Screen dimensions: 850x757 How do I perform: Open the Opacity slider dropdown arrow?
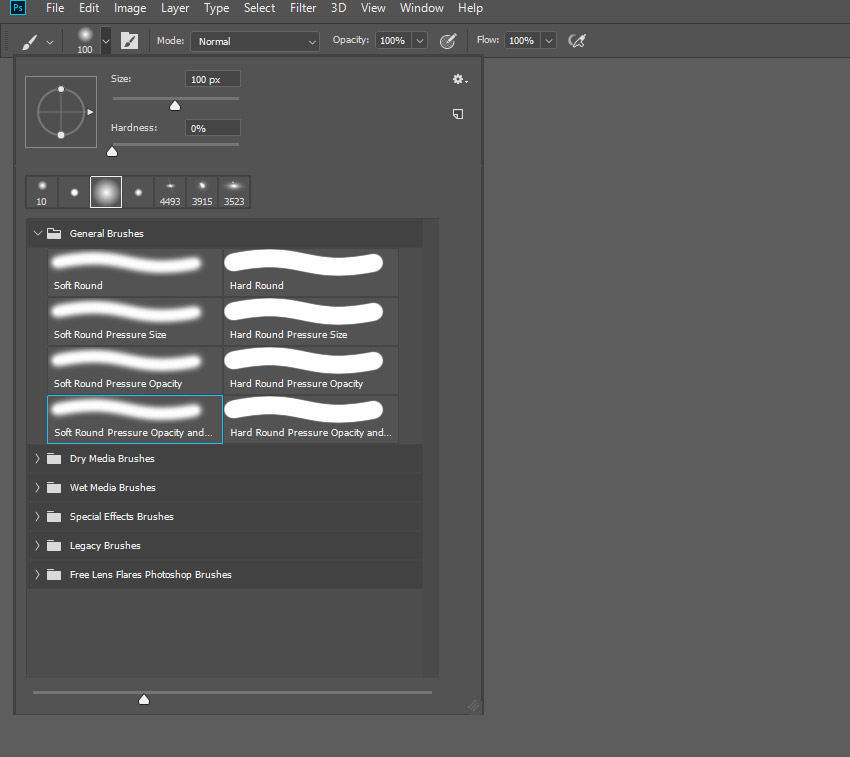point(420,41)
